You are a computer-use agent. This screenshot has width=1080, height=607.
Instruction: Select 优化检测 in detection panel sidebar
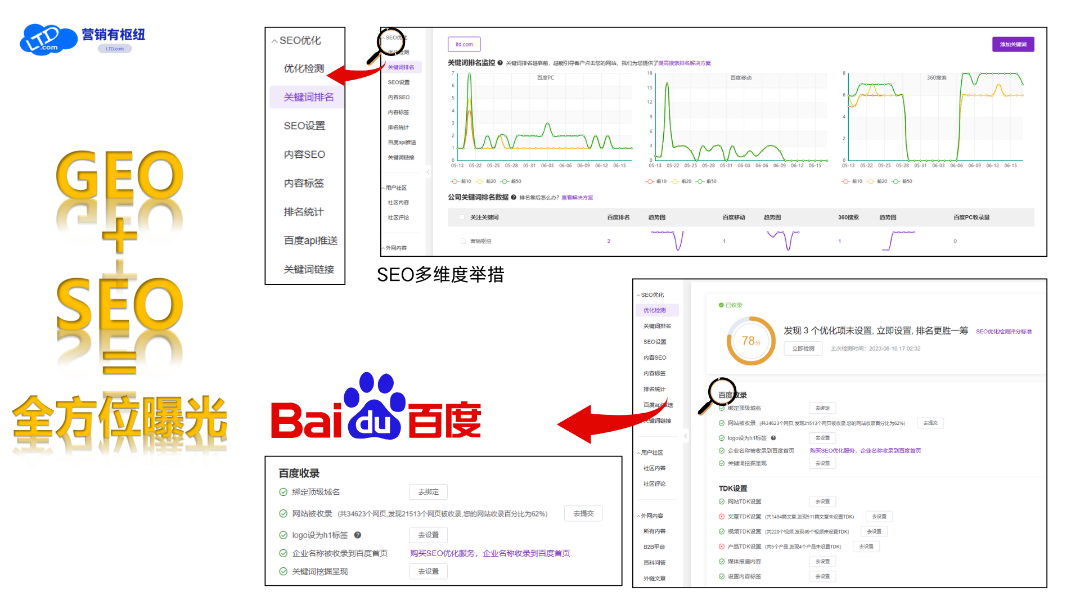click(656, 310)
